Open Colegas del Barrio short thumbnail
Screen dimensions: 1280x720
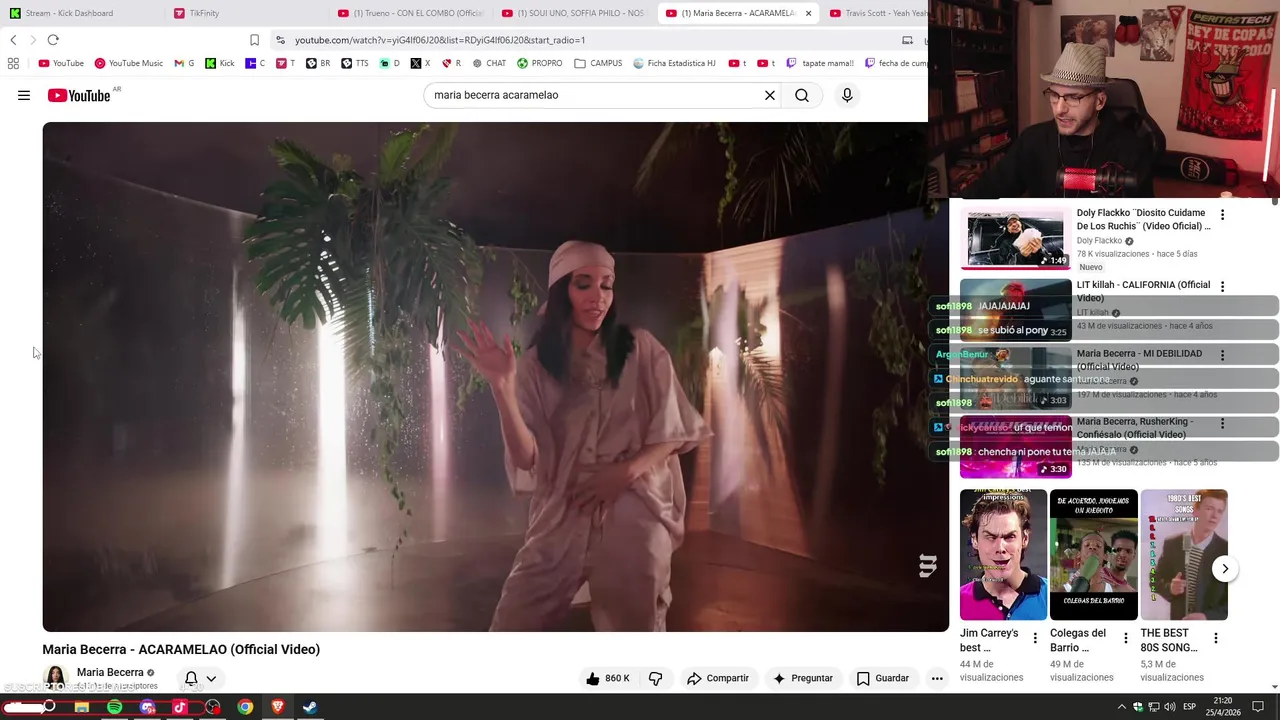click(x=1093, y=555)
